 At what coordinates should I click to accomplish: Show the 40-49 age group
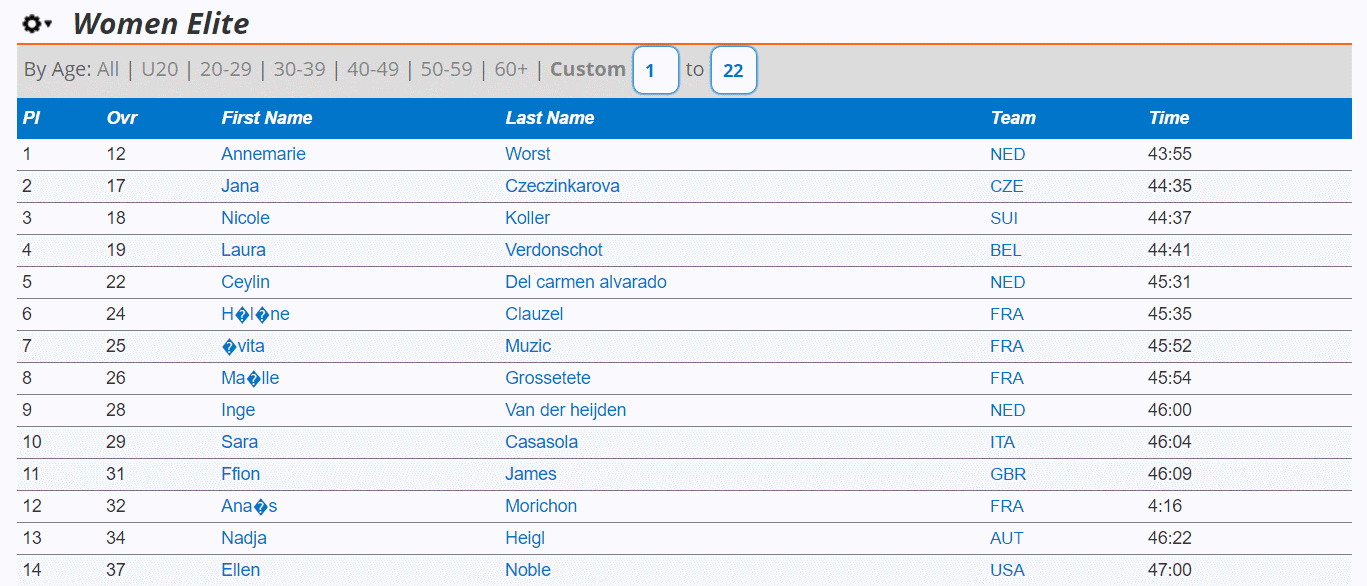pyautogui.click(x=373, y=69)
